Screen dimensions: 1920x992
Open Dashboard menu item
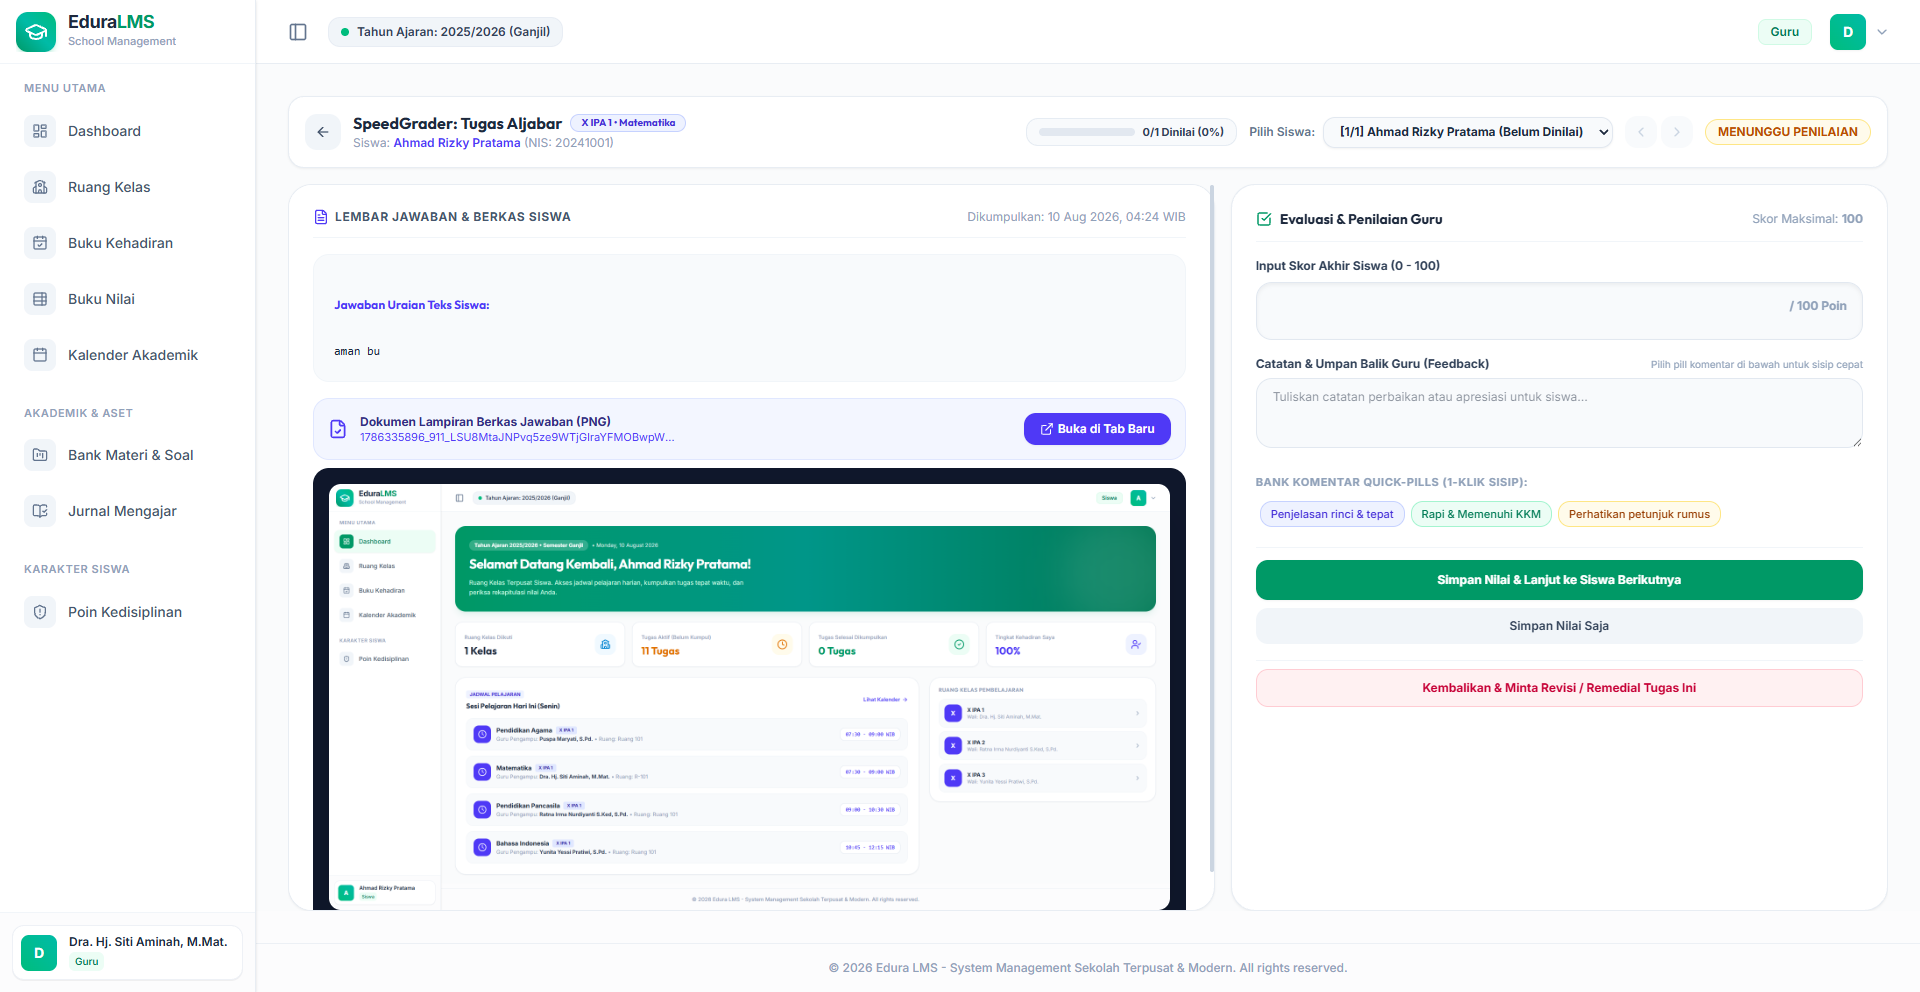pyautogui.click(x=128, y=131)
